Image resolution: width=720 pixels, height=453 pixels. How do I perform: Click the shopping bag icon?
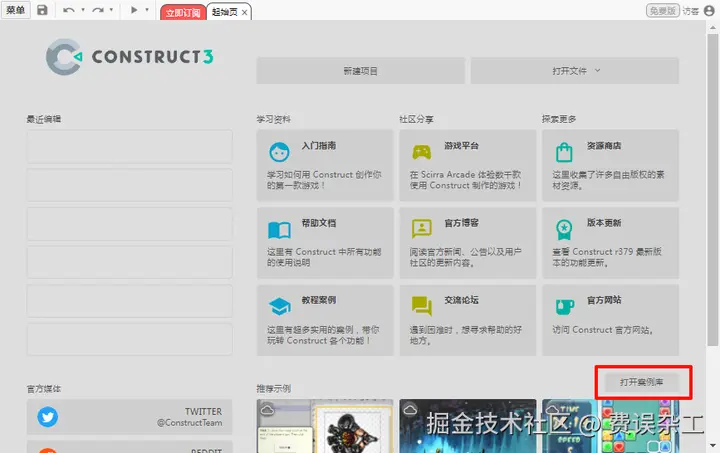coord(564,152)
